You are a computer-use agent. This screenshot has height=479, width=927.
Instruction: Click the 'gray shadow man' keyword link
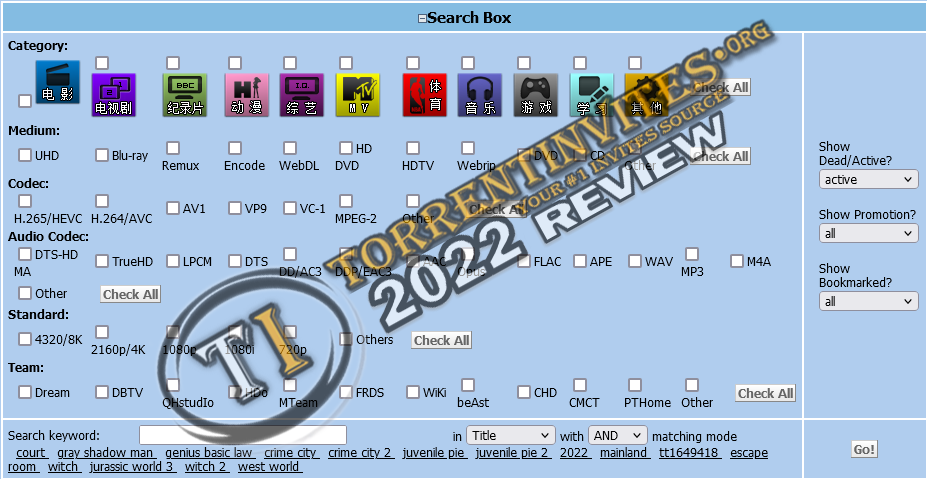(x=105, y=453)
